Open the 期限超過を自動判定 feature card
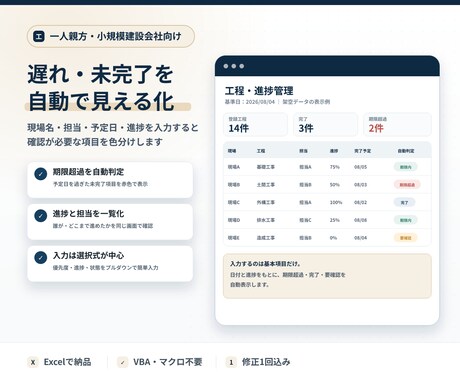 pyautogui.click(x=110, y=180)
